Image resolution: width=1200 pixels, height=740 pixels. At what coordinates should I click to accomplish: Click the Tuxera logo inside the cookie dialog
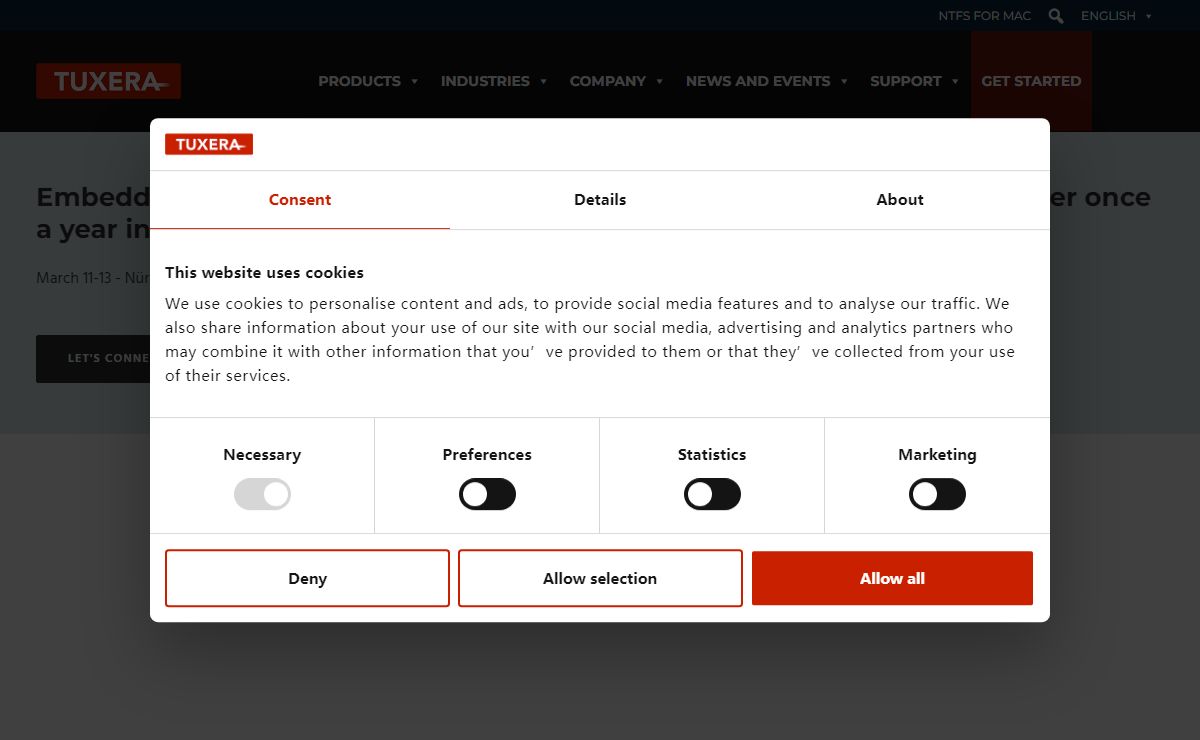point(209,144)
